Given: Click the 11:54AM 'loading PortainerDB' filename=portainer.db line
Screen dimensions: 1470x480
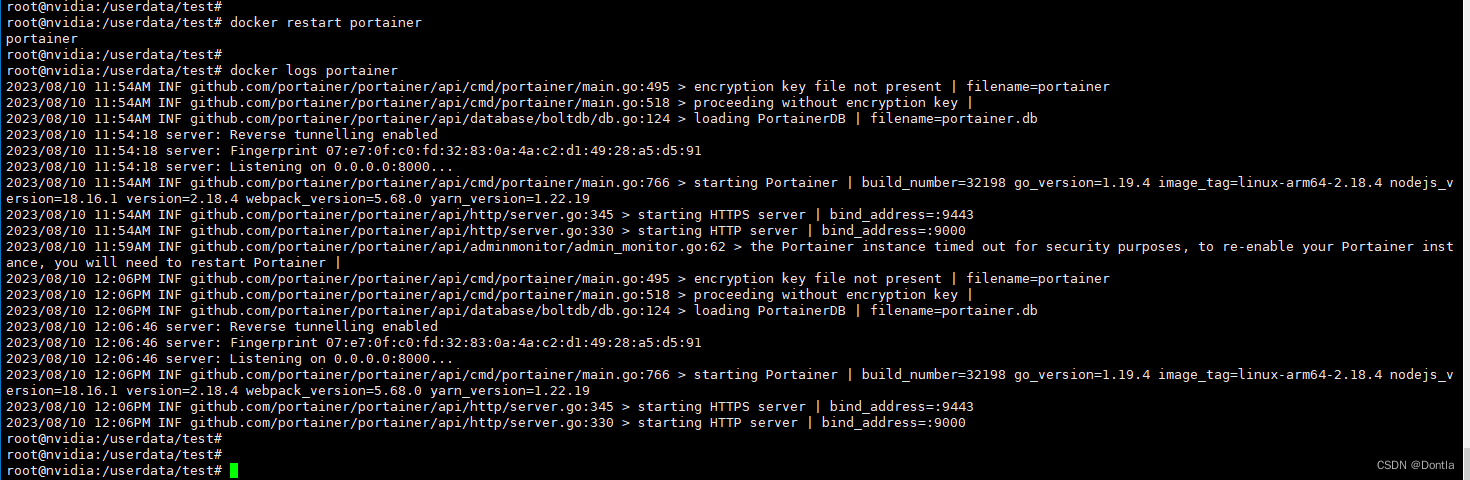Looking at the screenshot, I should (522, 119).
